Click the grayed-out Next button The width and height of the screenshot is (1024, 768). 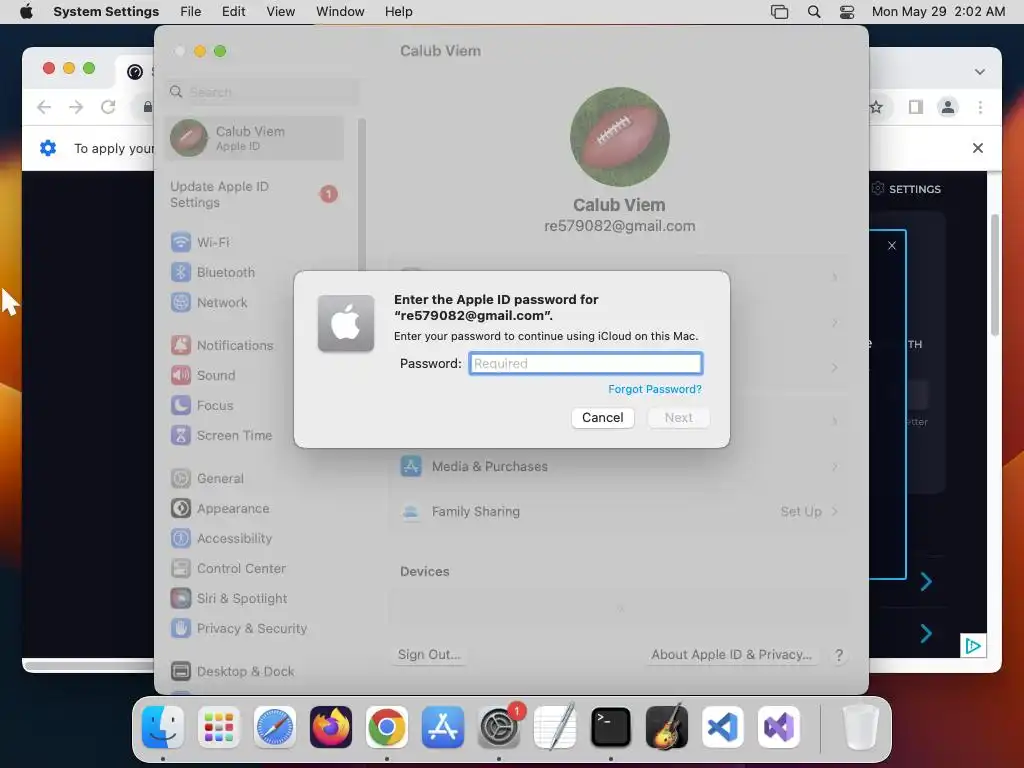[x=679, y=417]
